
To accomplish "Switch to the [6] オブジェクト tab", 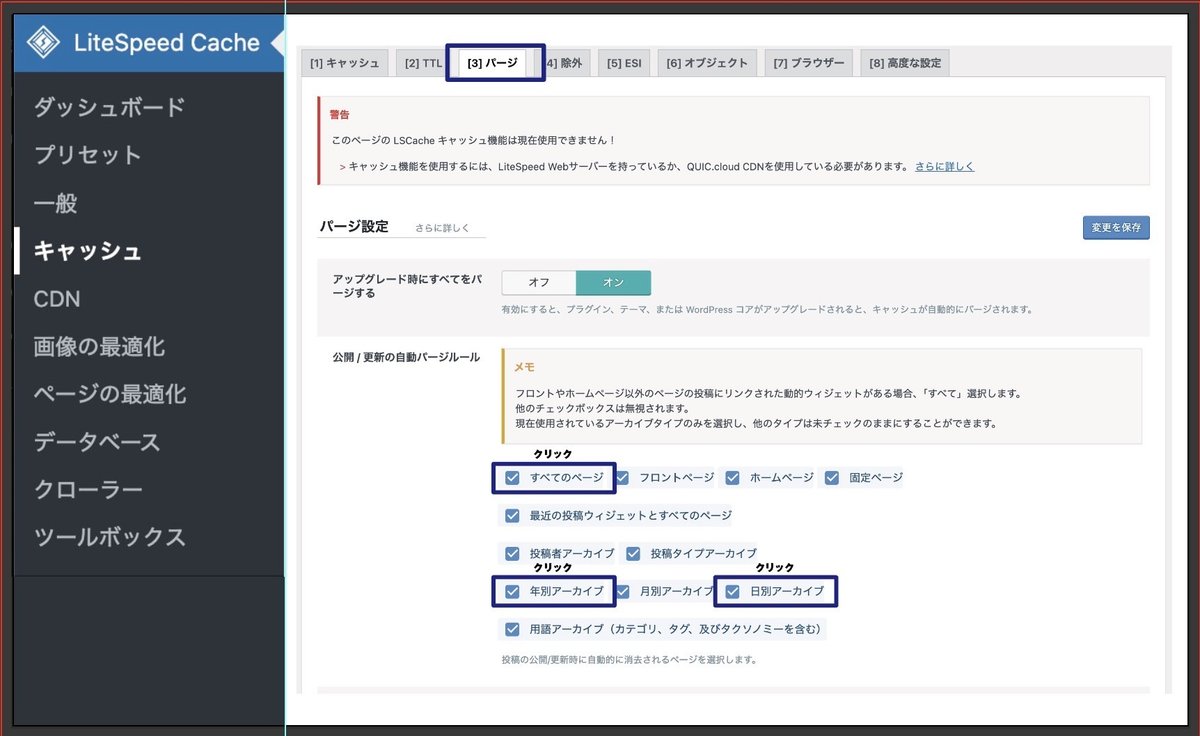I will 707,63.
